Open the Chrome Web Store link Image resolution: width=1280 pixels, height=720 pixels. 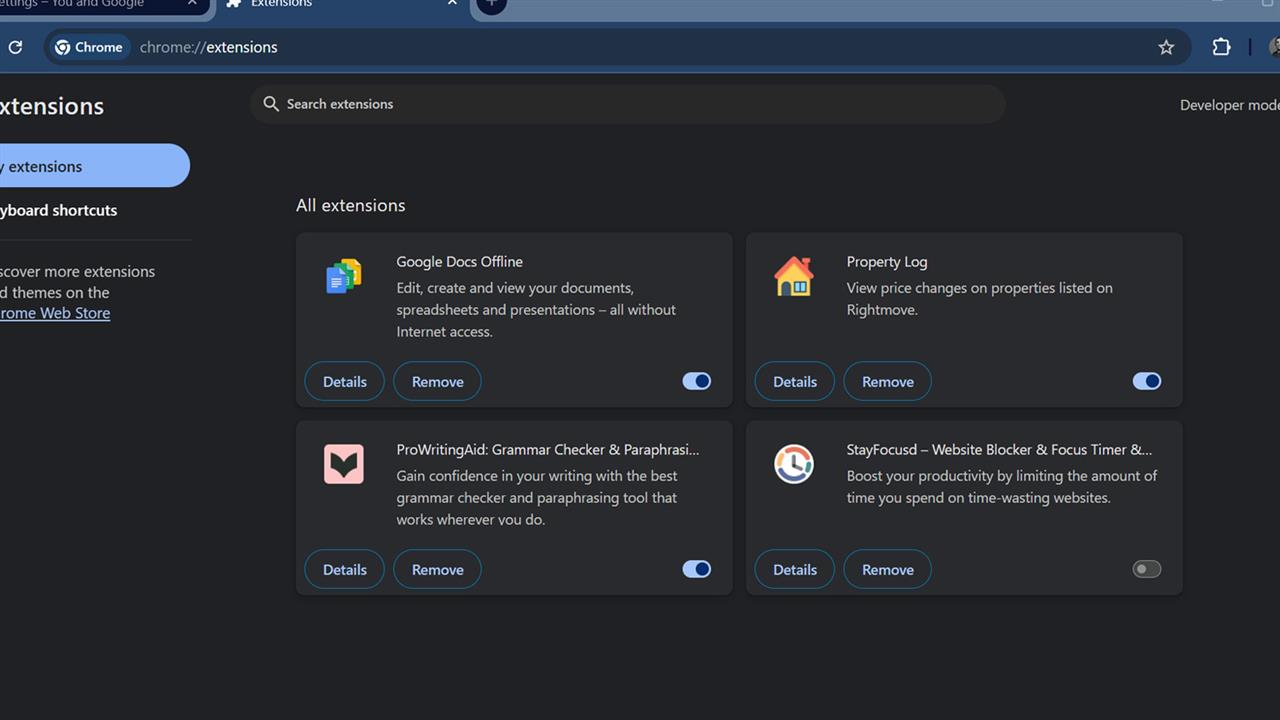pos(55,313)
